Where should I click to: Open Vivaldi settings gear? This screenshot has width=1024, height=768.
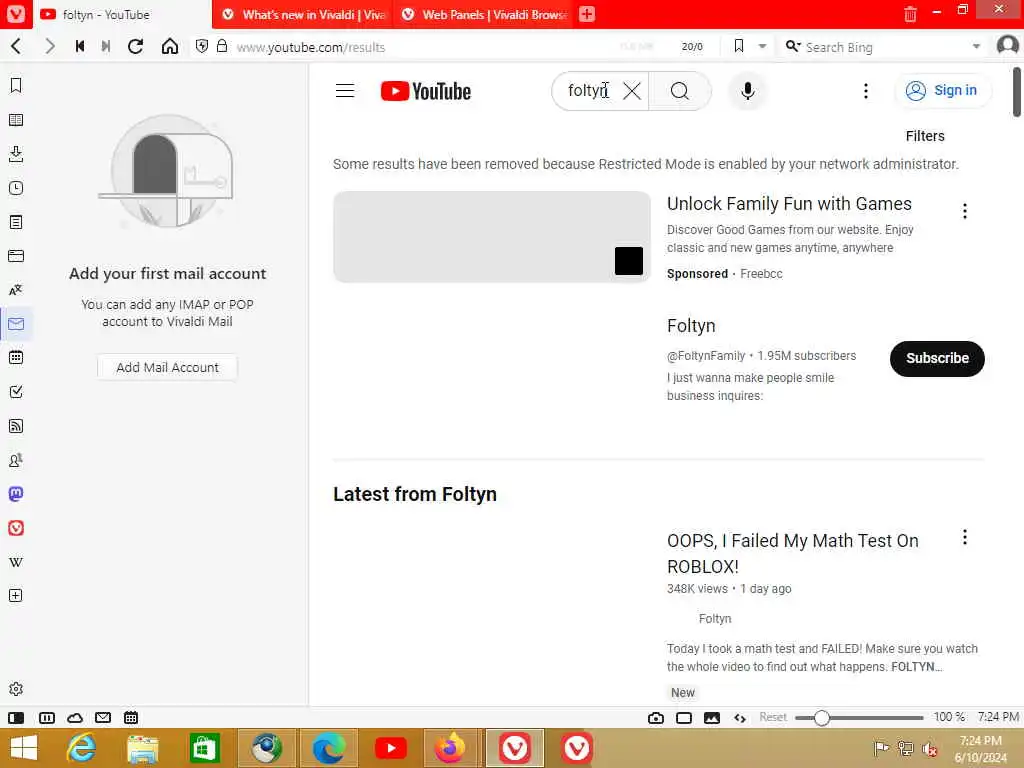[16, 689]
